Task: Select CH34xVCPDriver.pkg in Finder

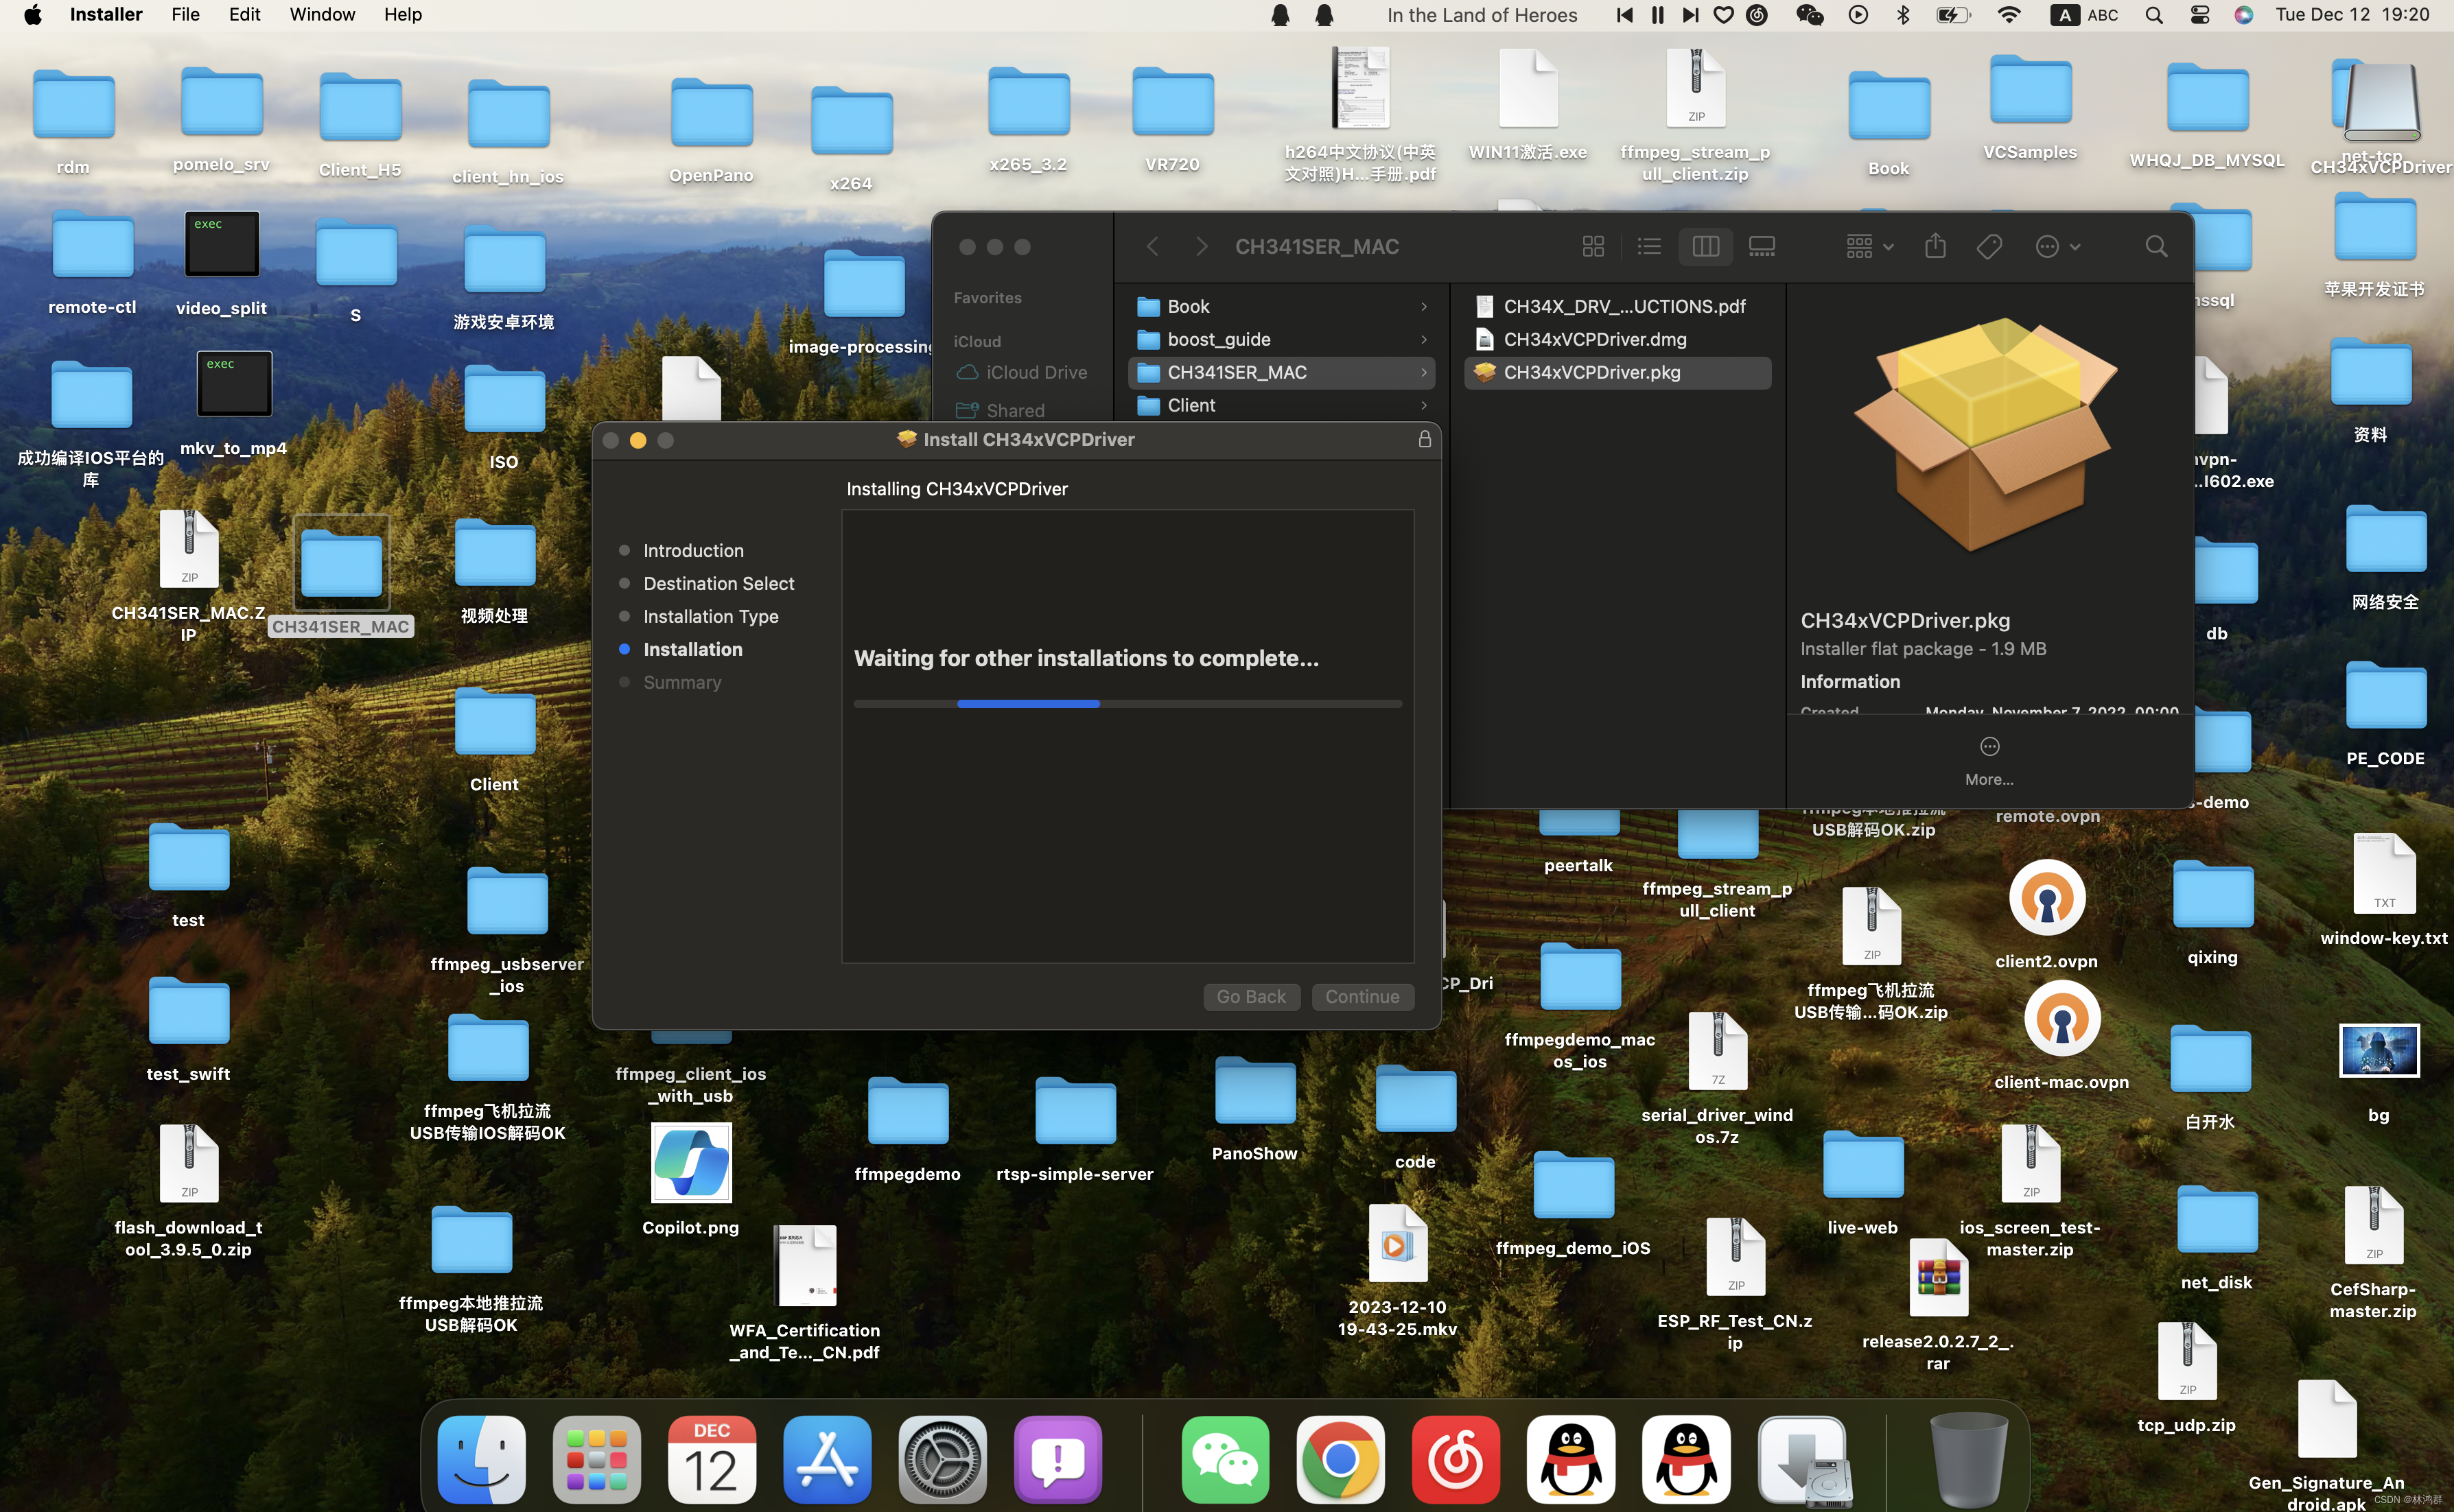Action: click(1617, 373)
